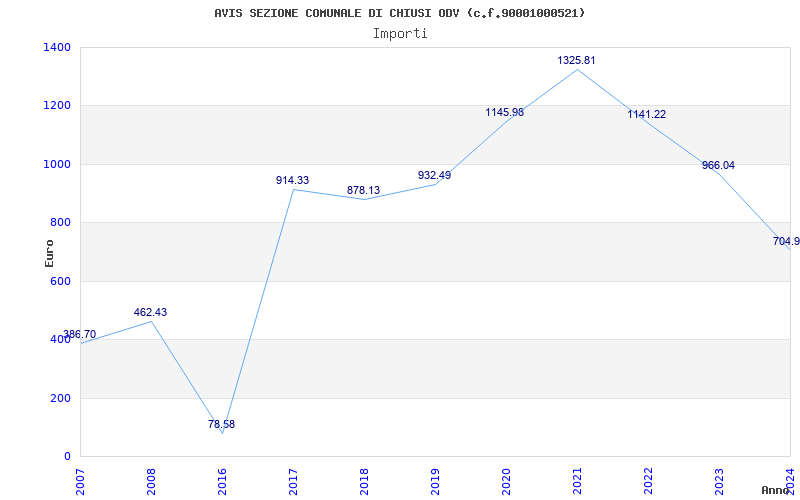Click the peak value 1325.81 label
The width and height of the screenshot is (800, 500).
click(576, 60)
